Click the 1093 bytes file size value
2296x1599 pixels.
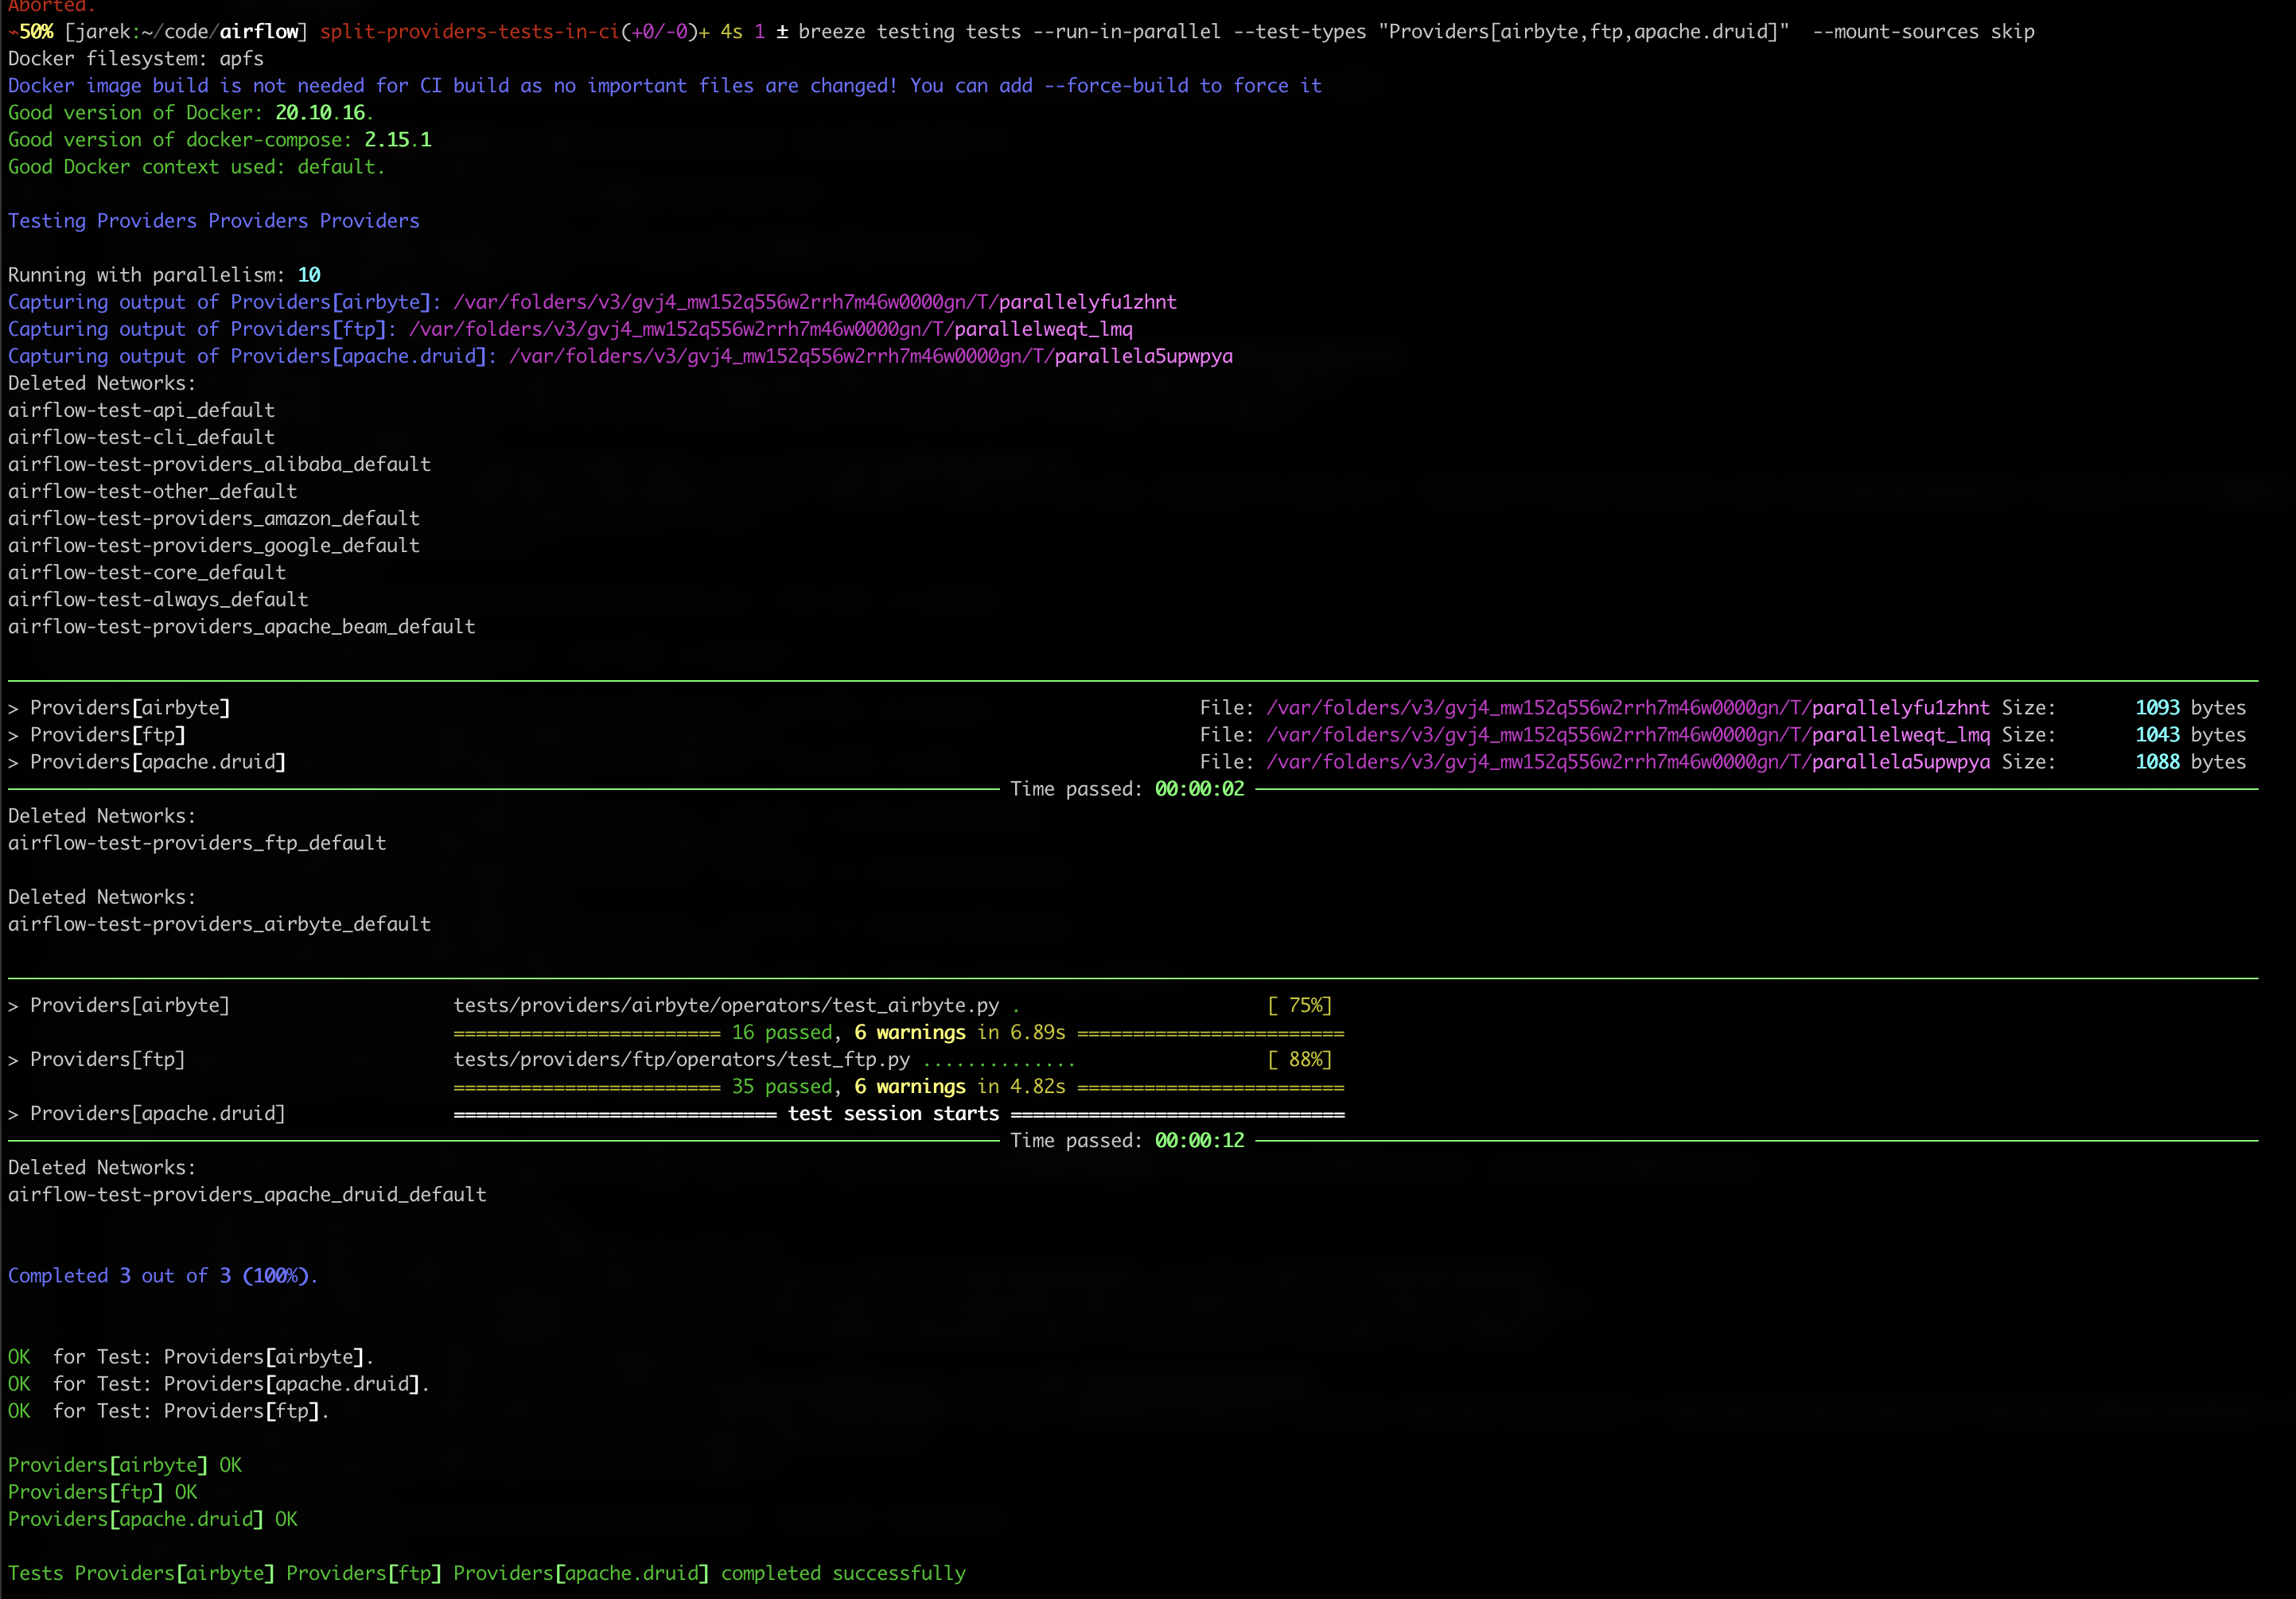click(2157, 708)
